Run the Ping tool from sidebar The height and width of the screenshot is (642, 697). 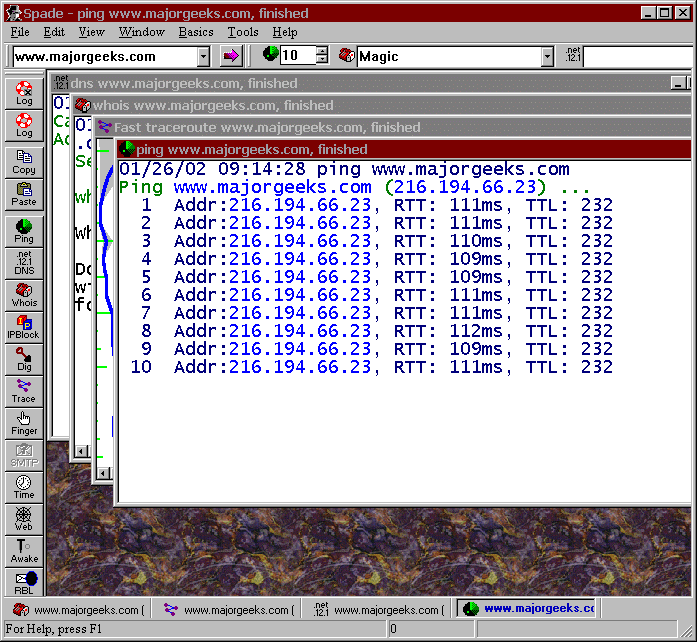coord(24,231)
